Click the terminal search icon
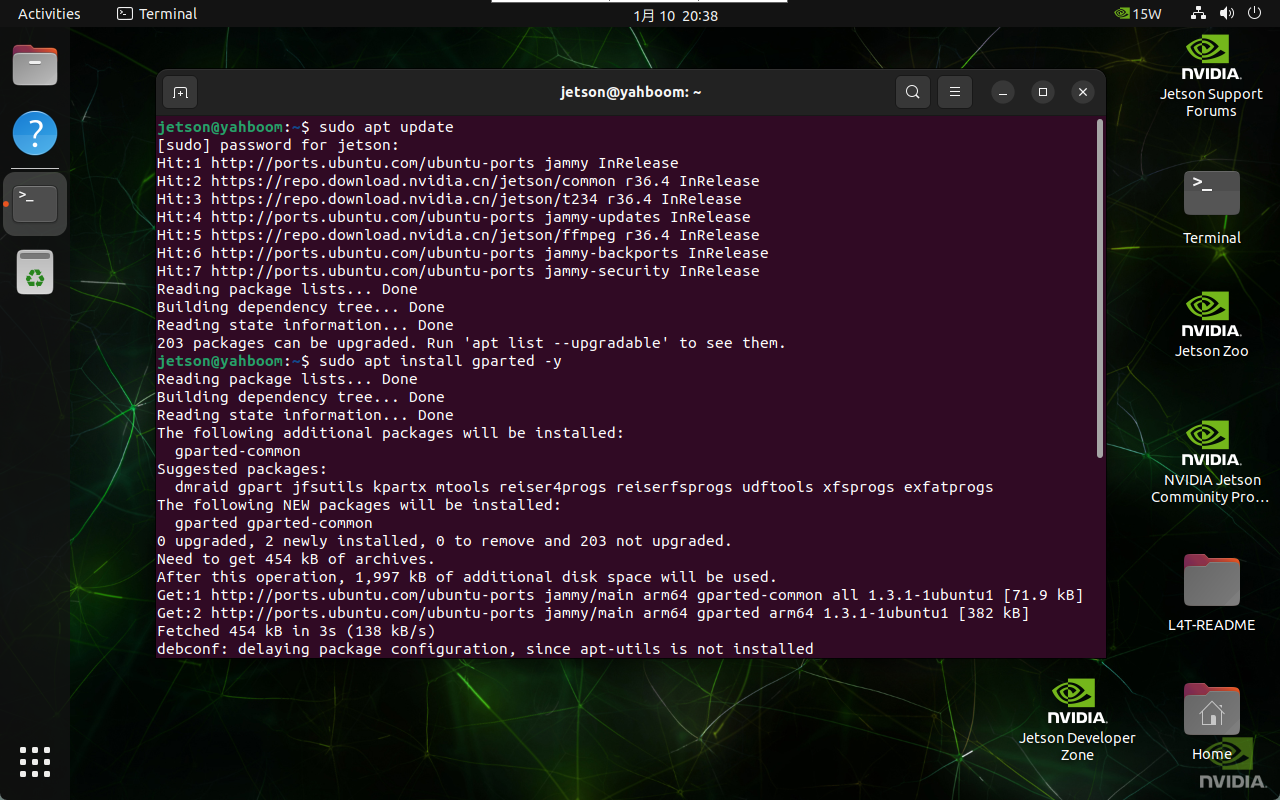 click(912, 92)
